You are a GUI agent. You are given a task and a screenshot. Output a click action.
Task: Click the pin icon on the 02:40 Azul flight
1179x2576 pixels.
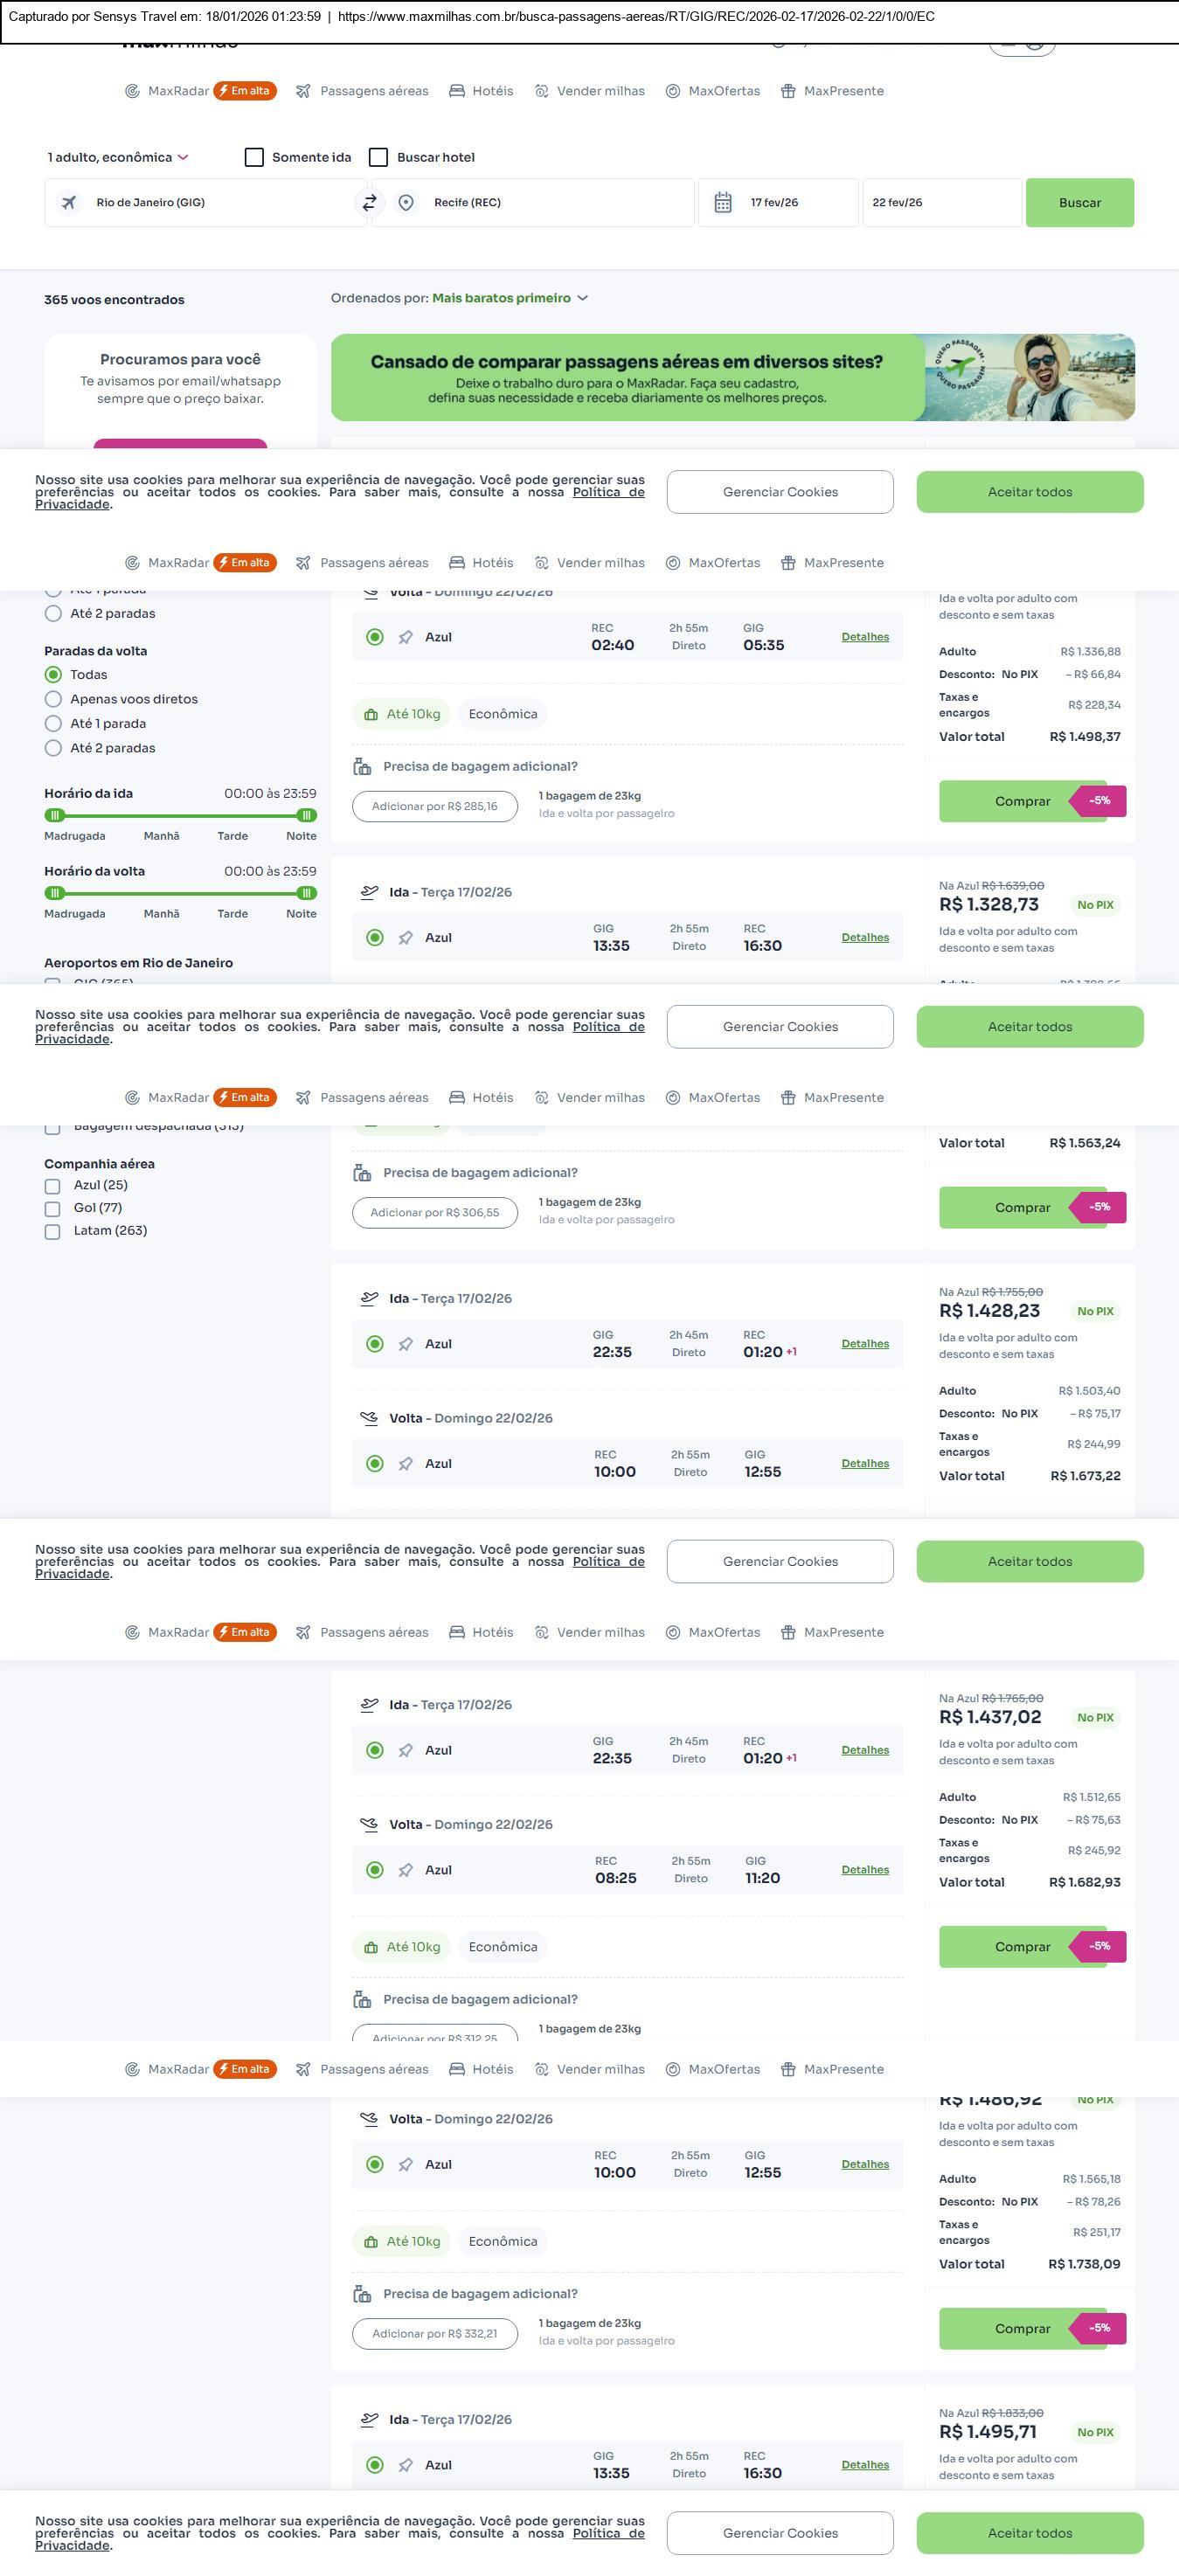tap(405, 637)
